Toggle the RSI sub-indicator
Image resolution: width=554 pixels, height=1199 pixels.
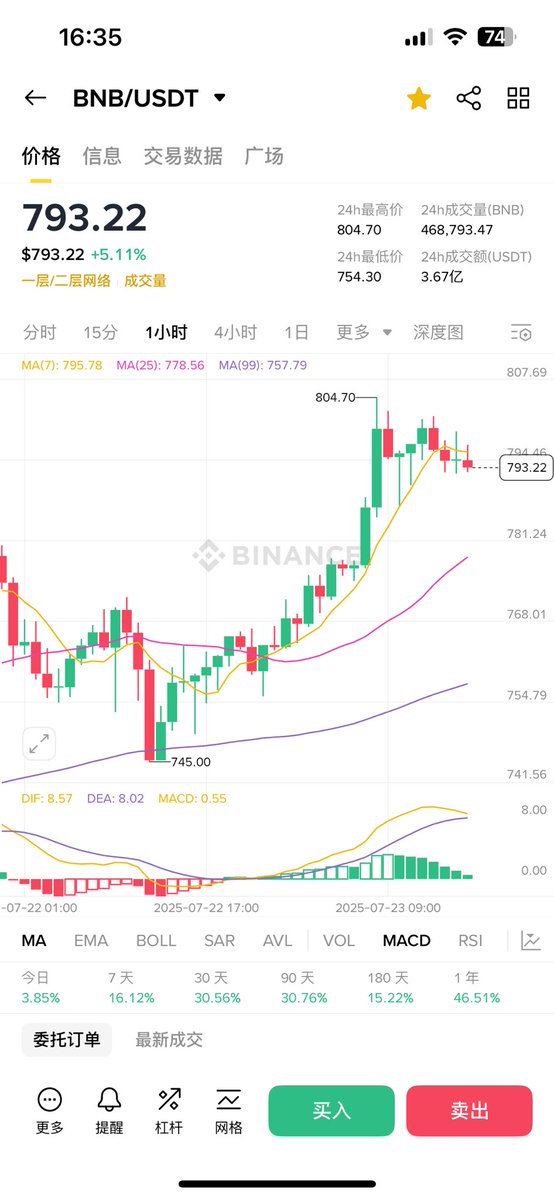pos(471,941)
